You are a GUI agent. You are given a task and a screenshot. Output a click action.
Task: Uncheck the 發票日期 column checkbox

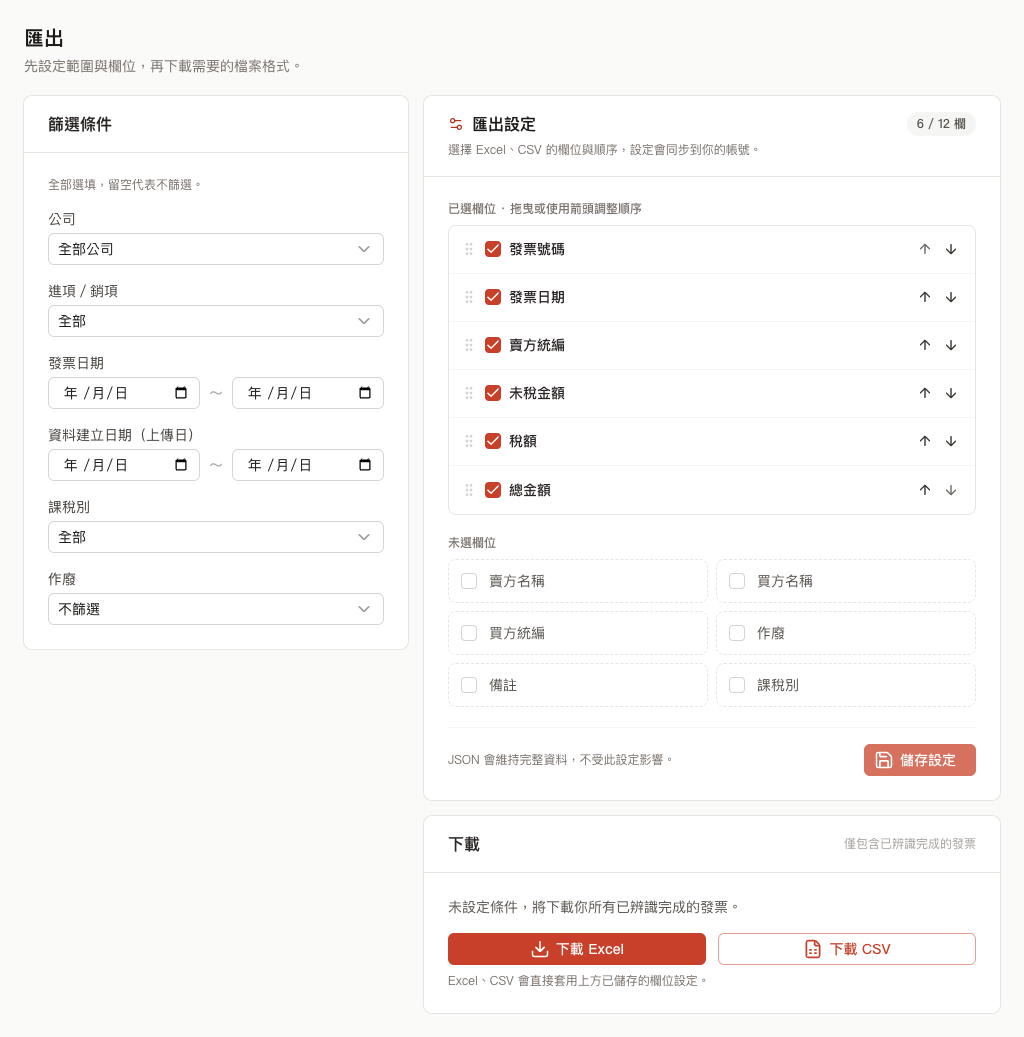click(x=493, y=297)
